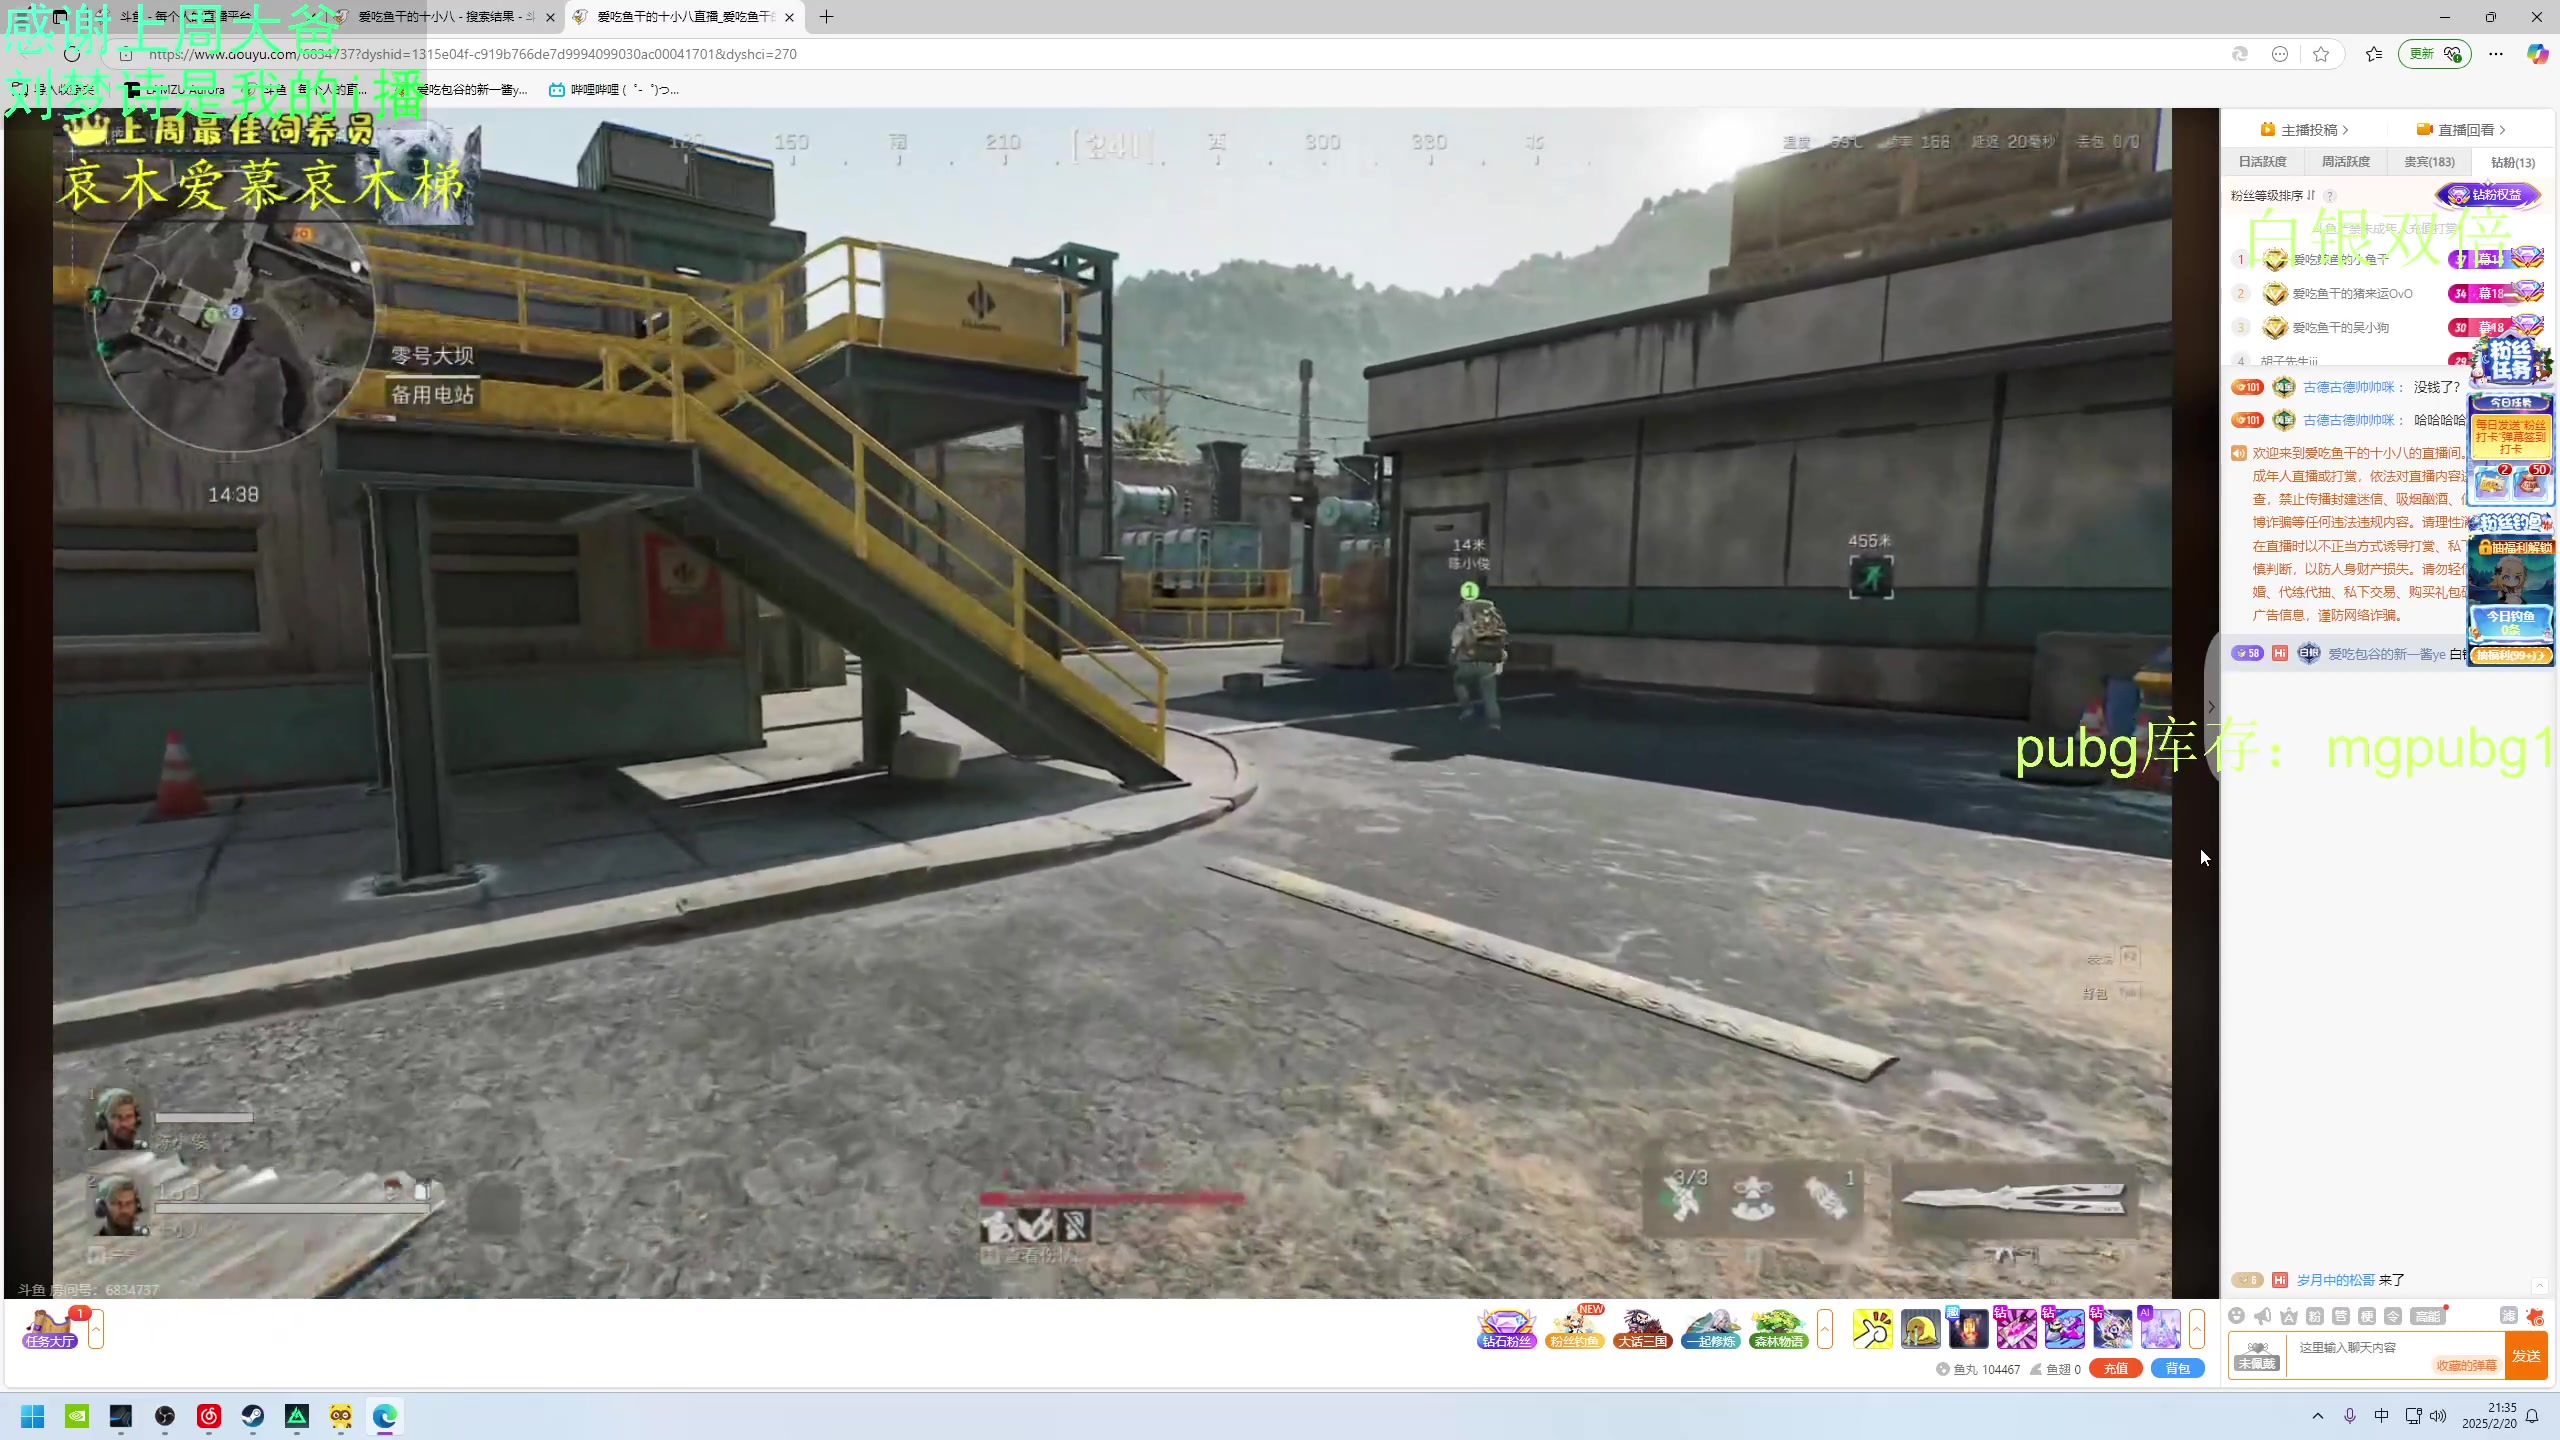
Task: Open user 爱吃鱼干的吴小狗 in ranking
Action: 2340,328
